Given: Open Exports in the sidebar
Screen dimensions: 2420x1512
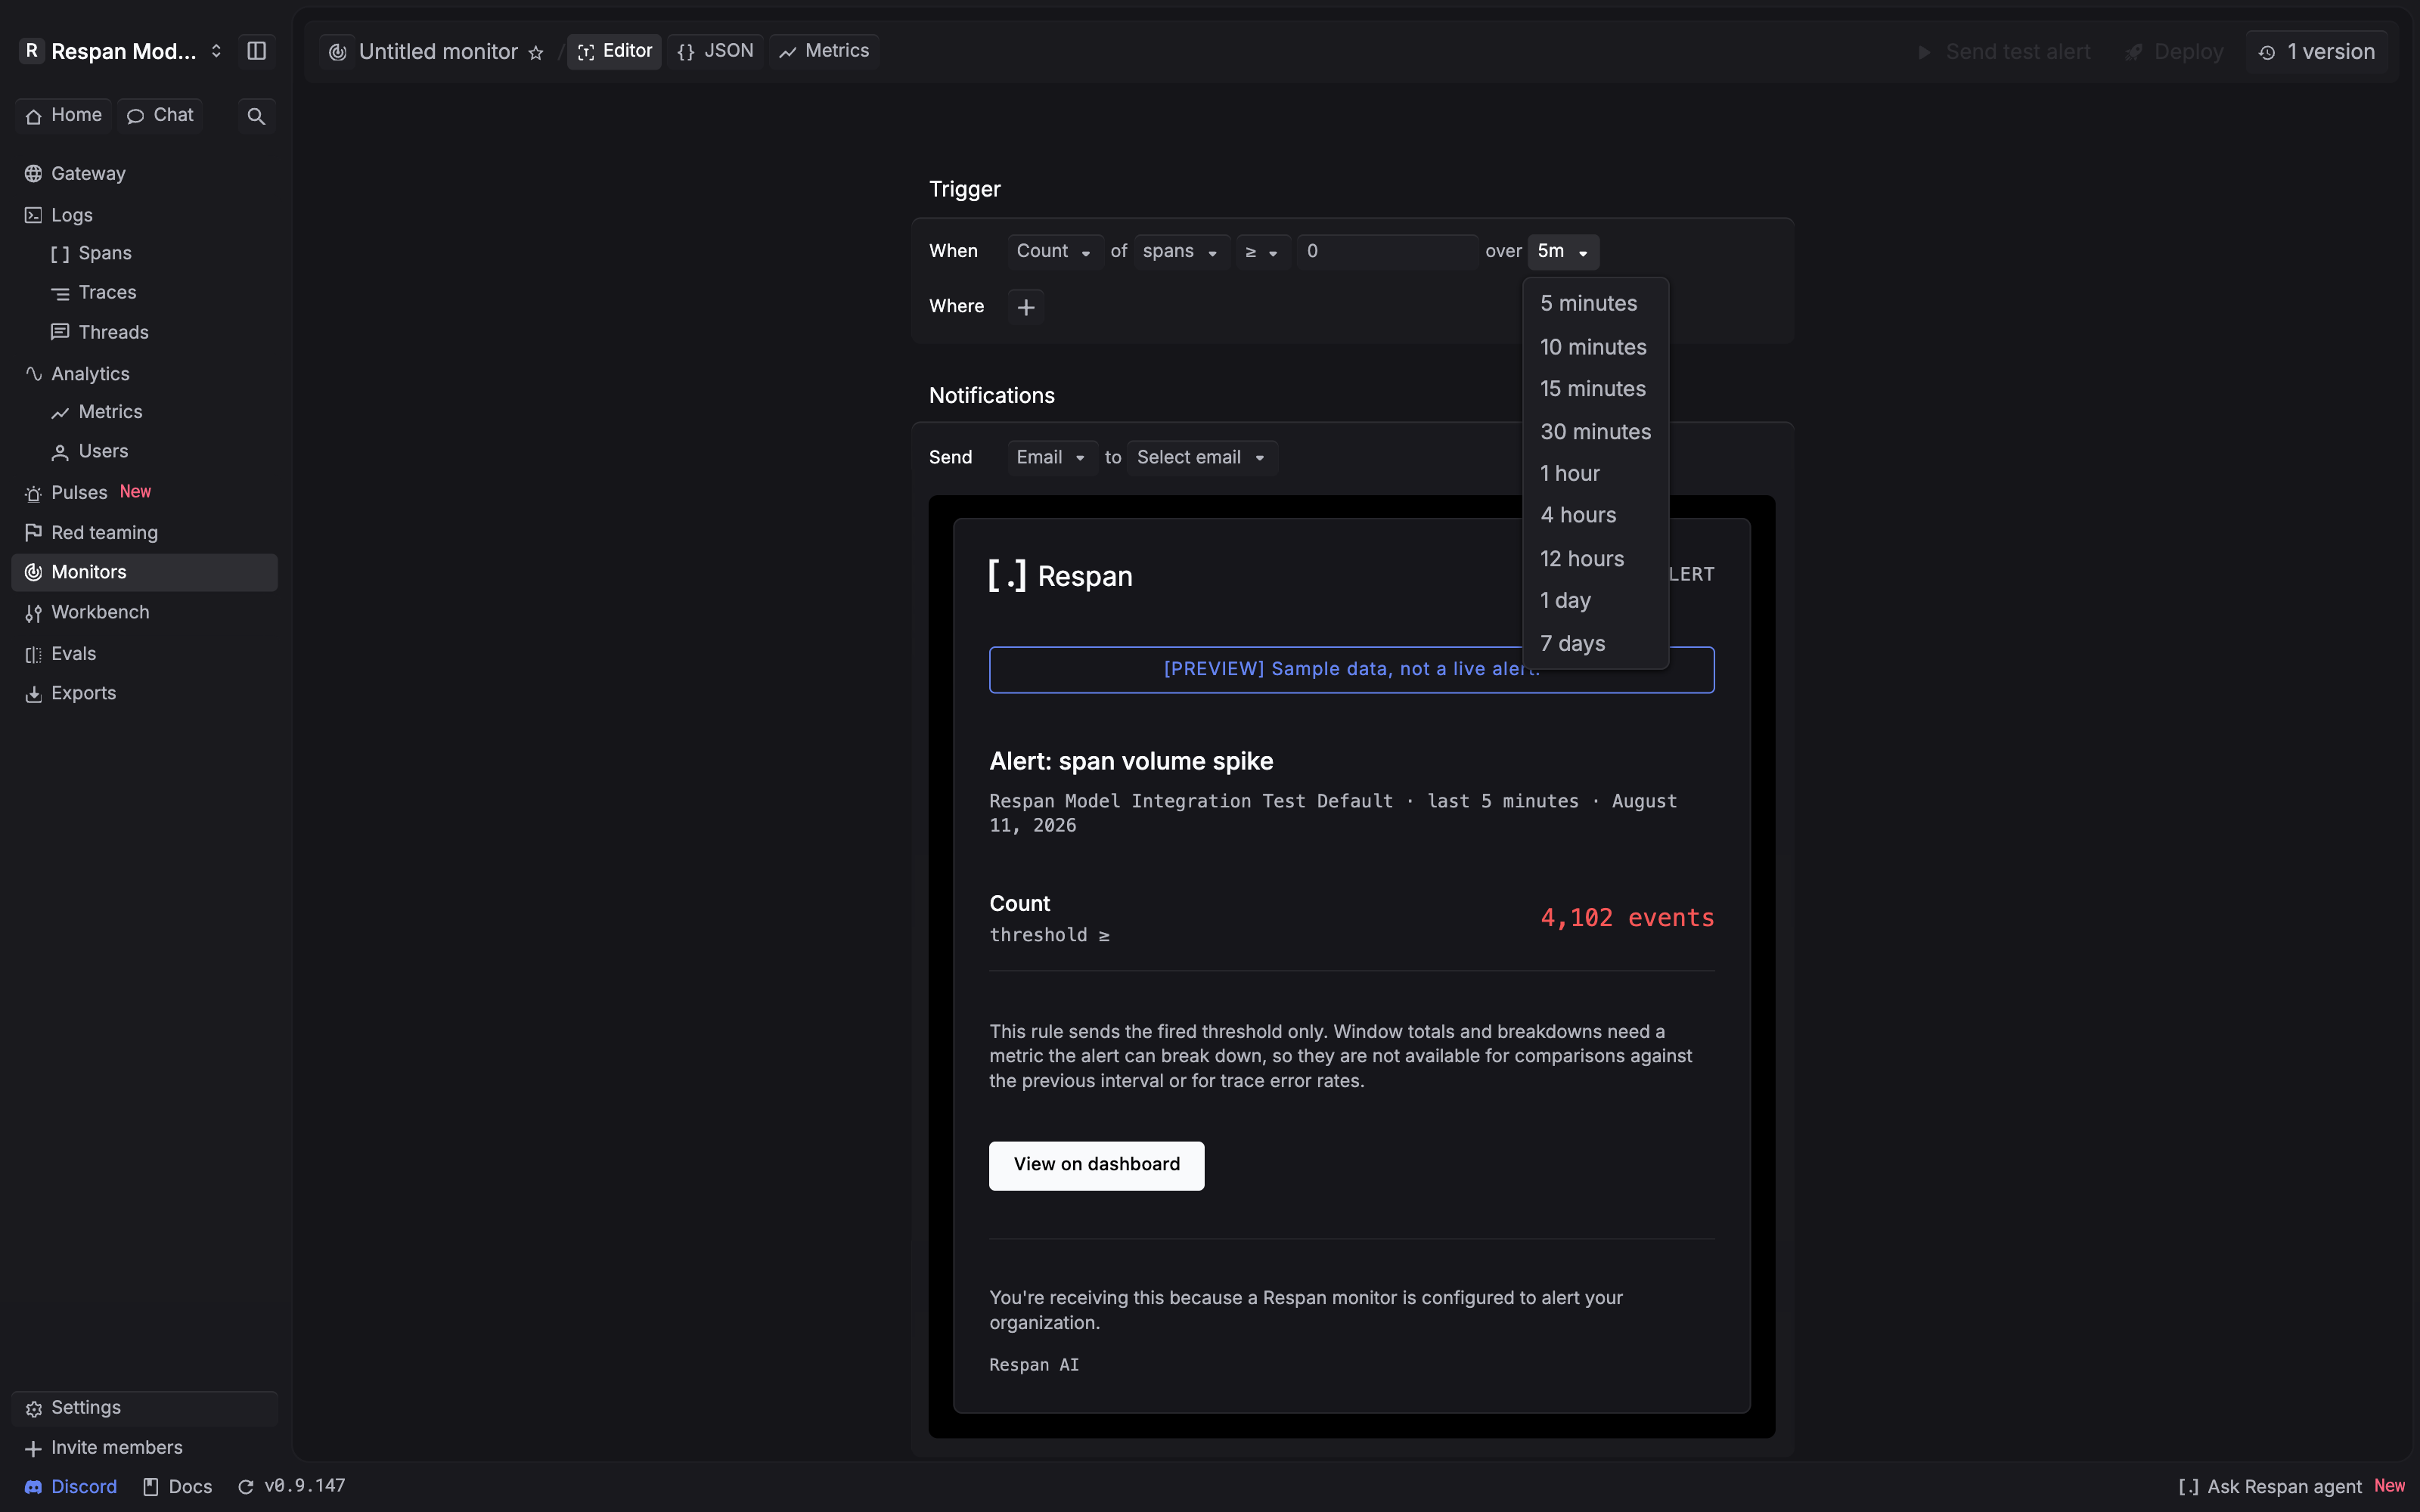Looking at the screenshot, I should coord(144,694).
